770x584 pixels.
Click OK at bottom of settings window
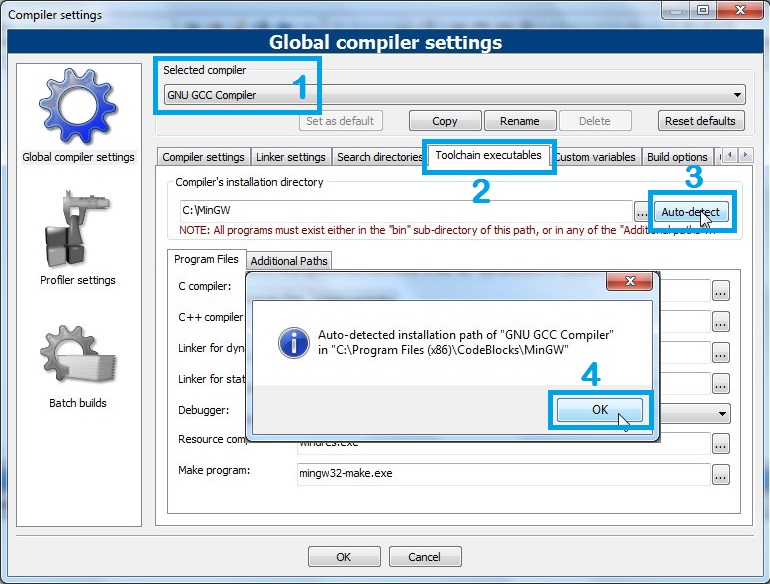pos(344,557)
